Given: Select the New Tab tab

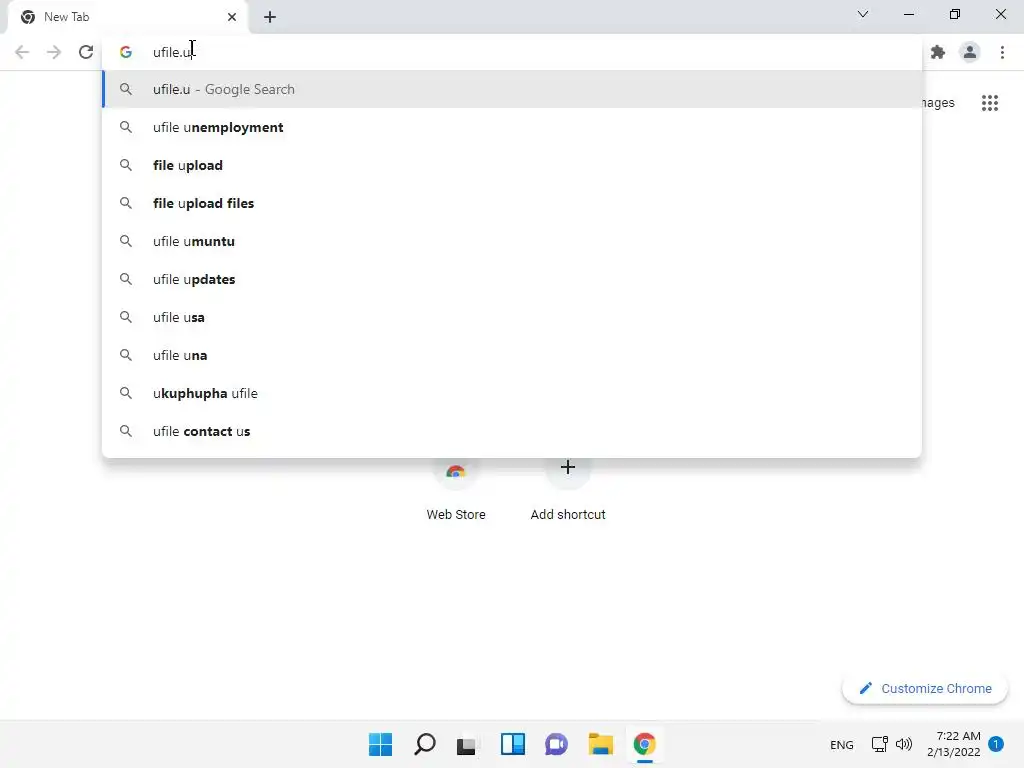Looking at the screenshot, I should [x=128, y=17].
